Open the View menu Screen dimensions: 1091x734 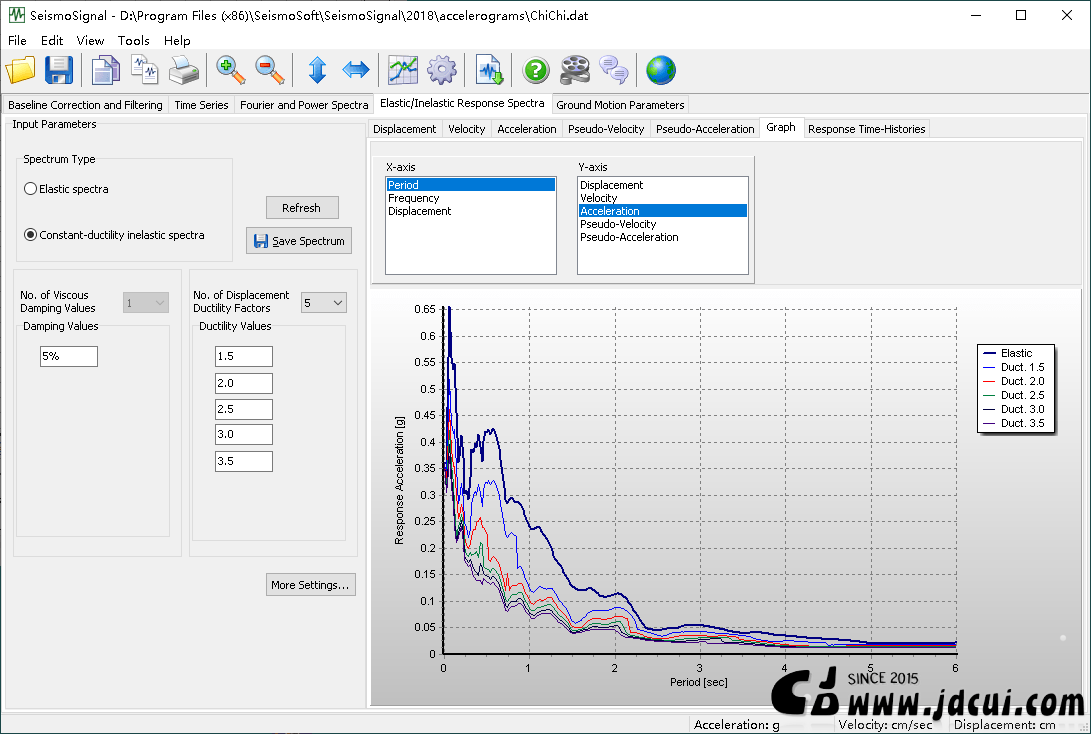point(90,40)
